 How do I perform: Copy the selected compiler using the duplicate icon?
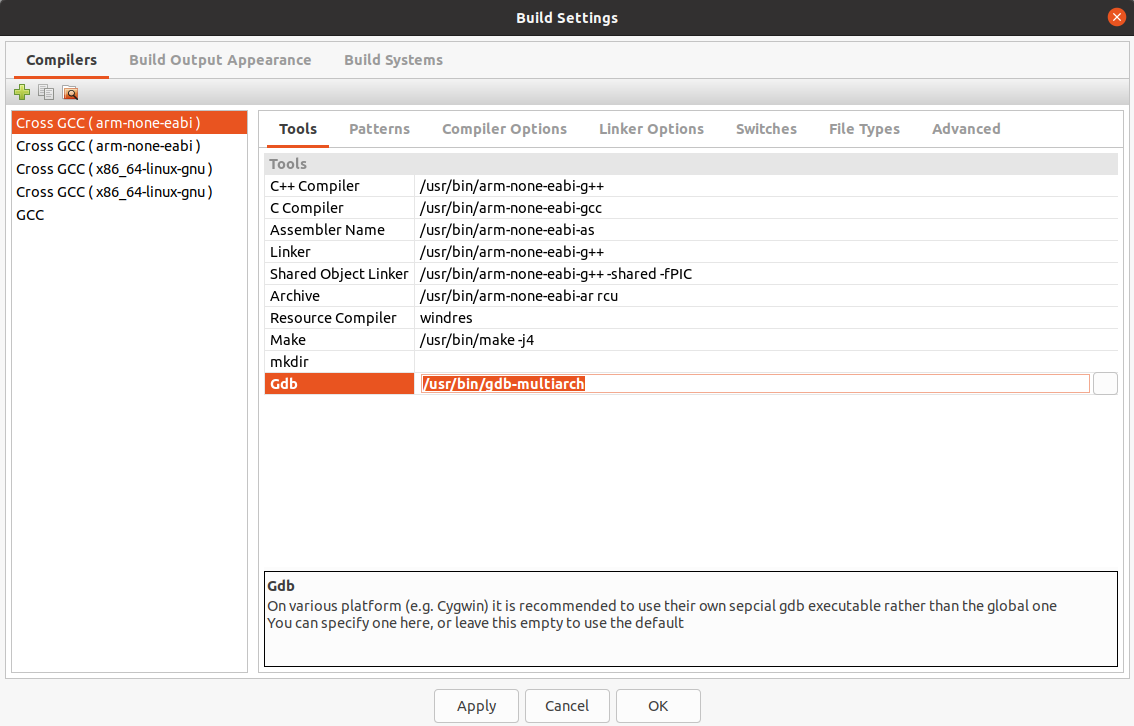pyautogui.click(x=46, y=92)
